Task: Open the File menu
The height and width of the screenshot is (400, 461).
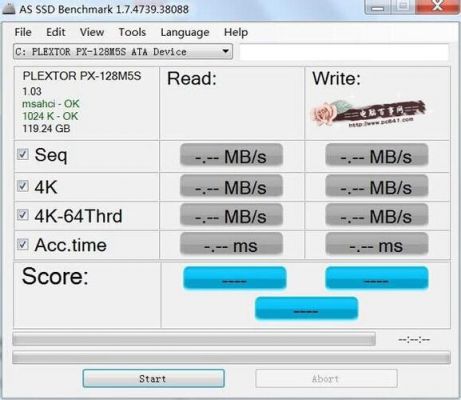Action: coord(23,32)
